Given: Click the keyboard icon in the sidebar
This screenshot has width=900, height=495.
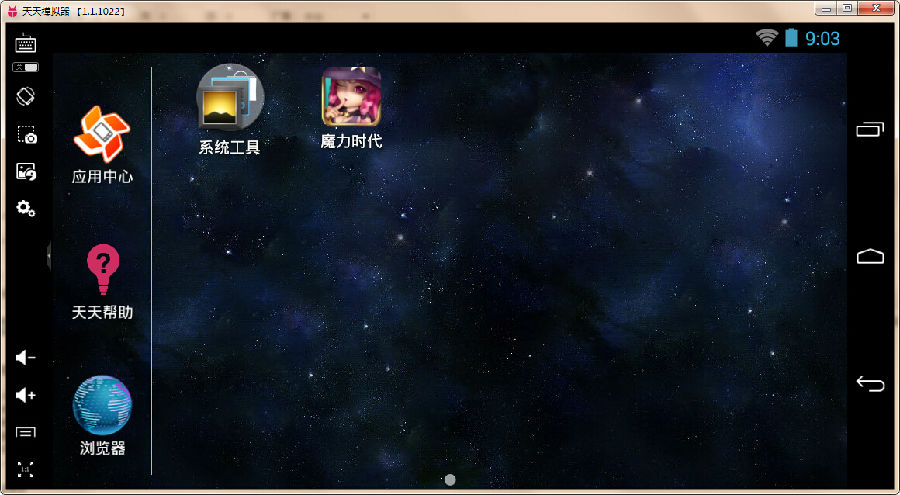Looking at the screenshot, I should coord(26,43).
